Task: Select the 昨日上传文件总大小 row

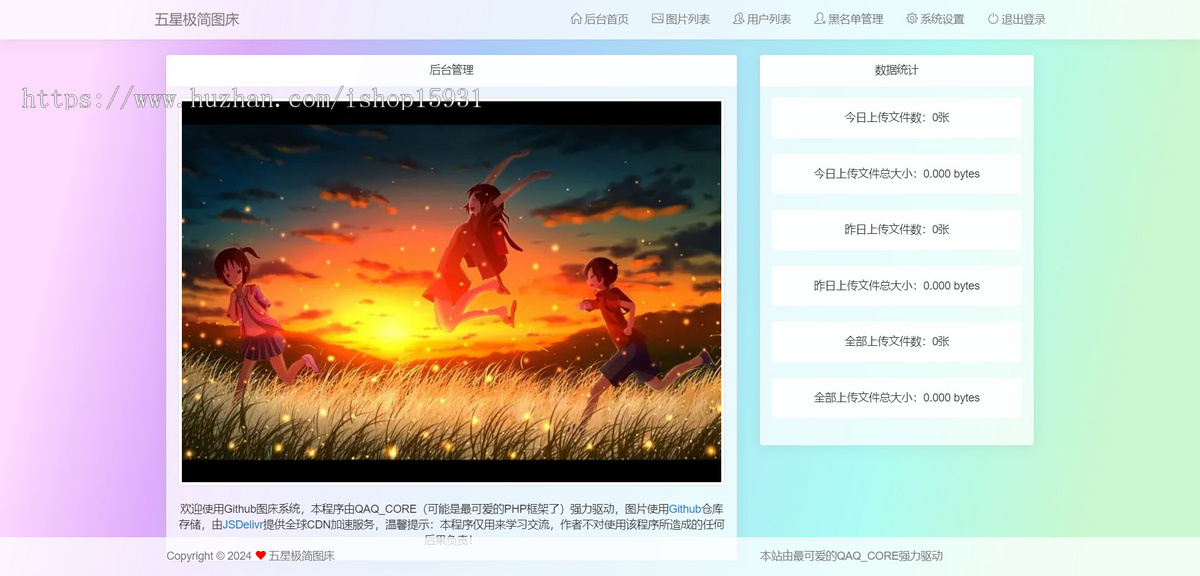Action: coord(897,285)
